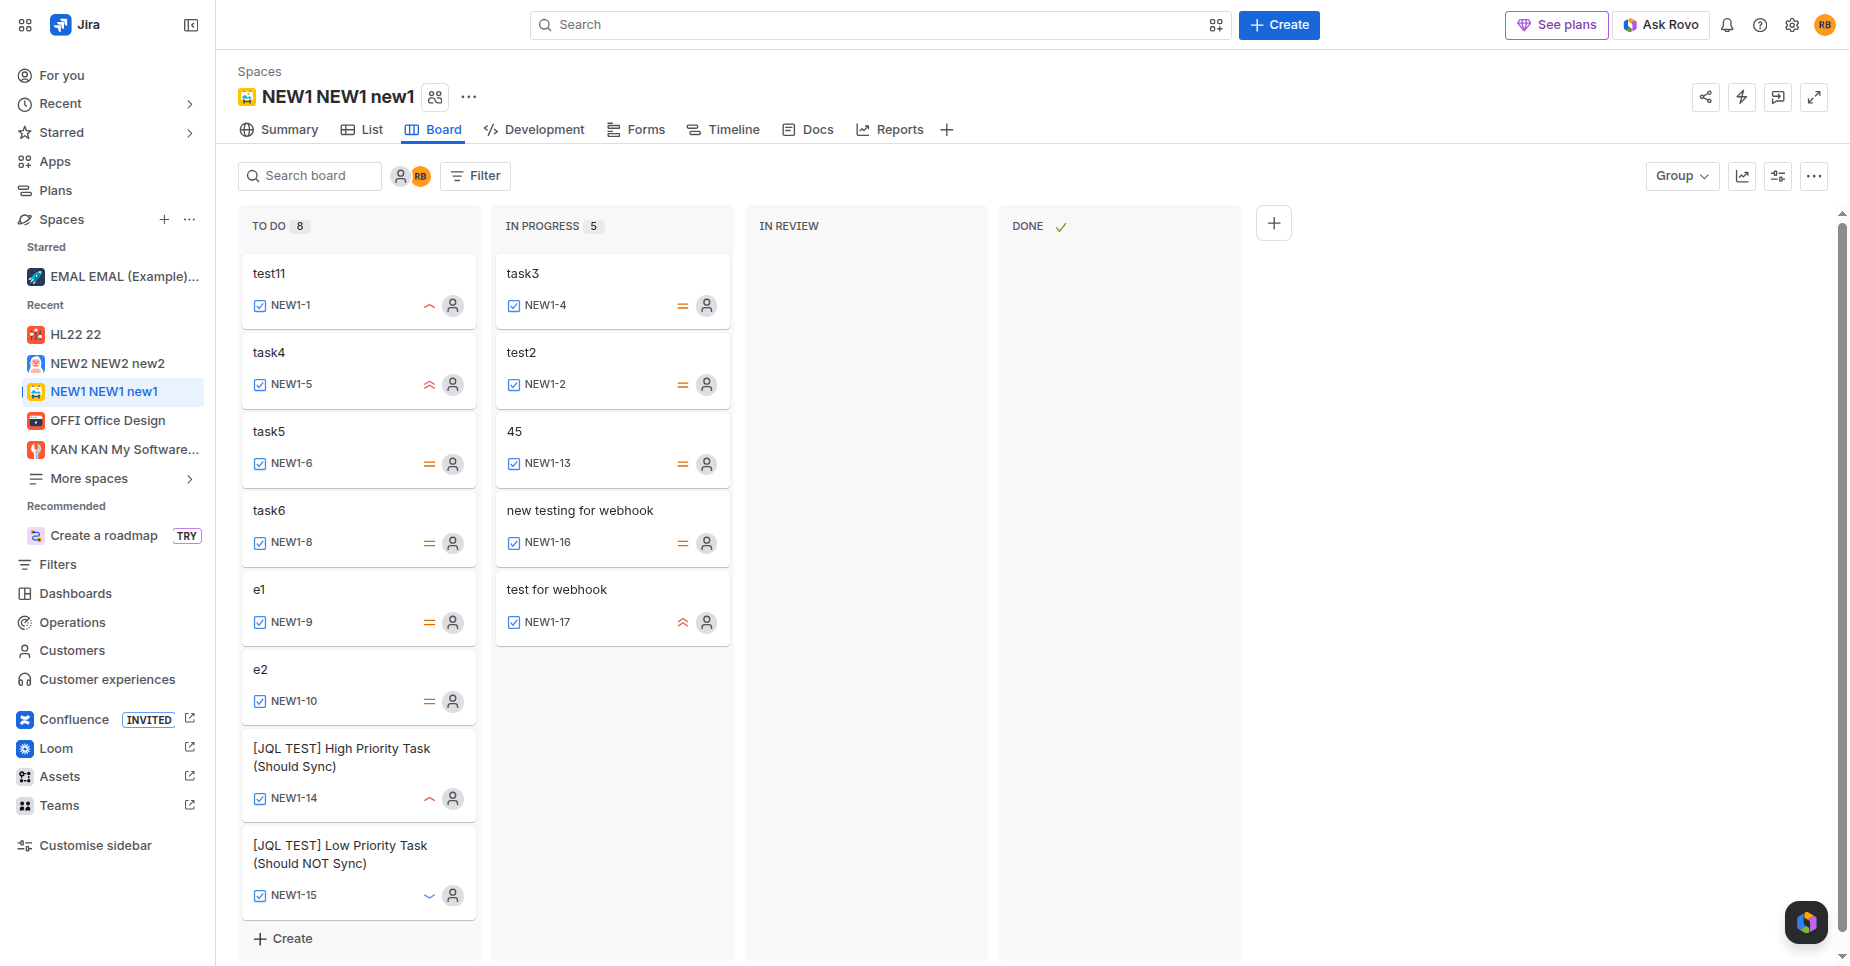Filter by unassigned avatar icon

tap(401, 176)
